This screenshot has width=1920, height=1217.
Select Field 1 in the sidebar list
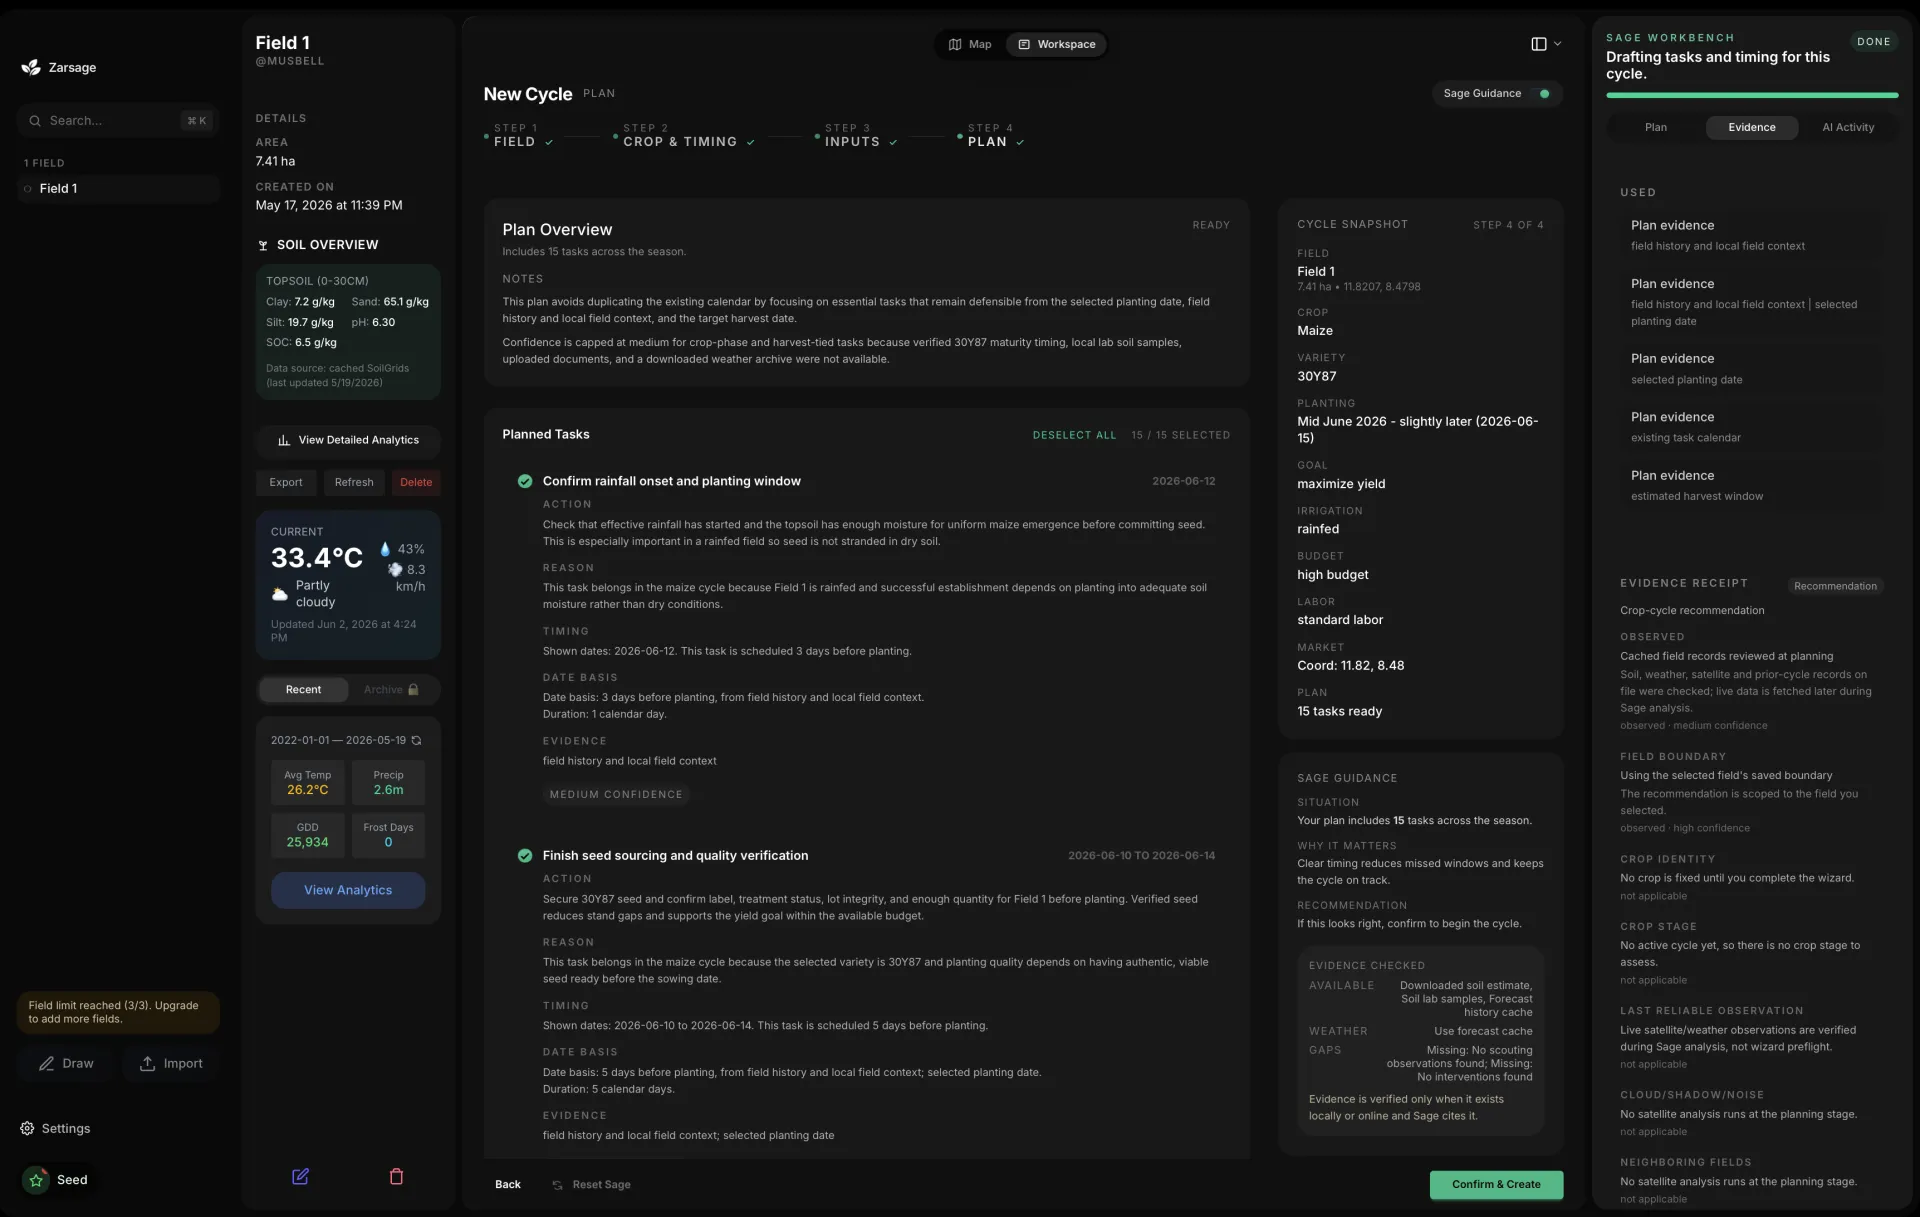(x=118, y=189)
